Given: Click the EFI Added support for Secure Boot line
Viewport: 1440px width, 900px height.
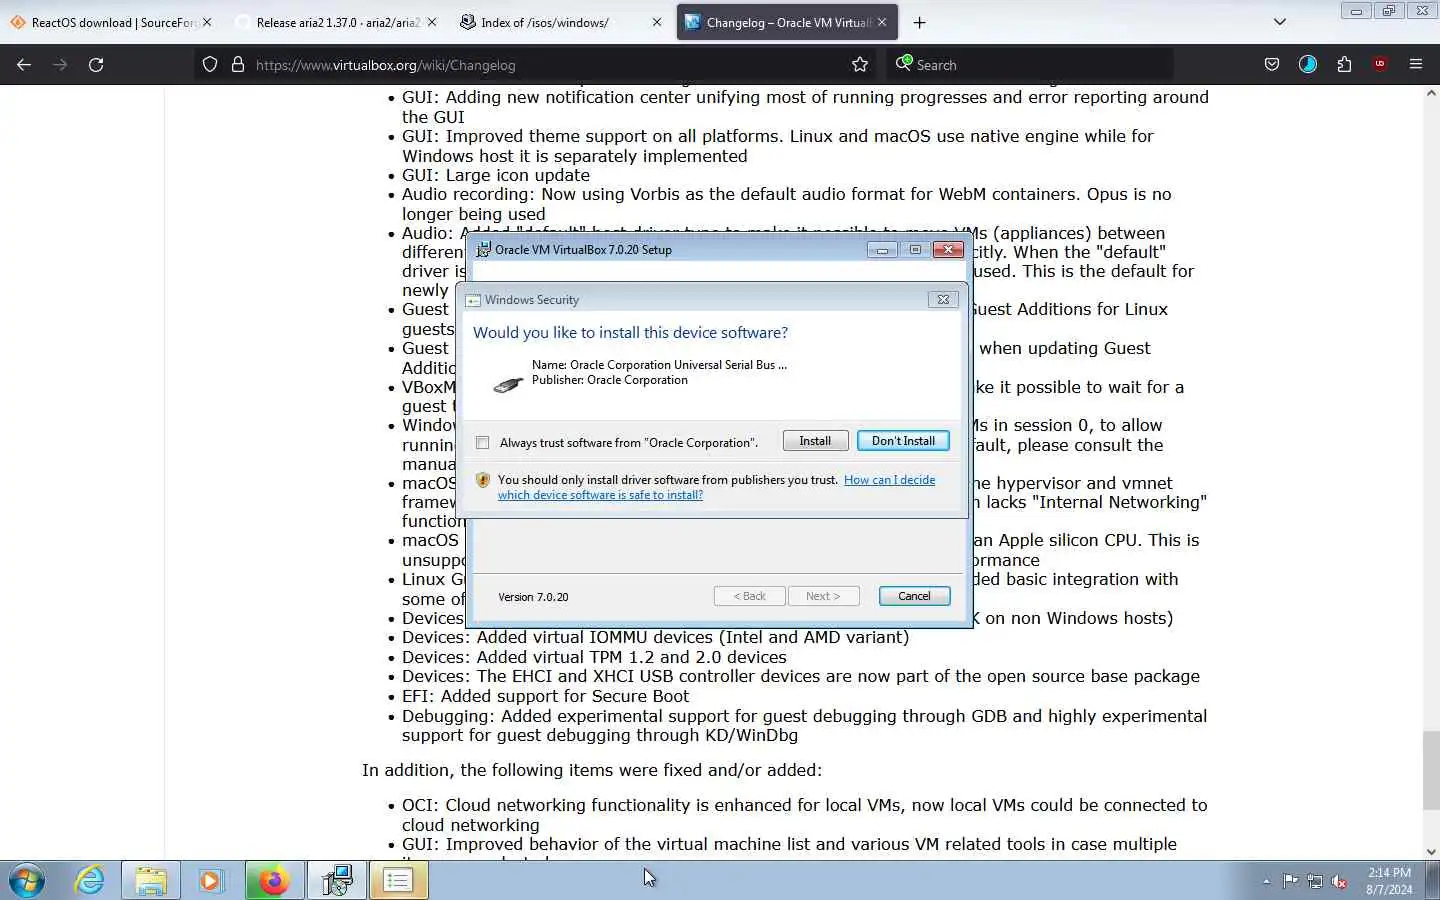Looking at the screenshot, I should [545, 696].
